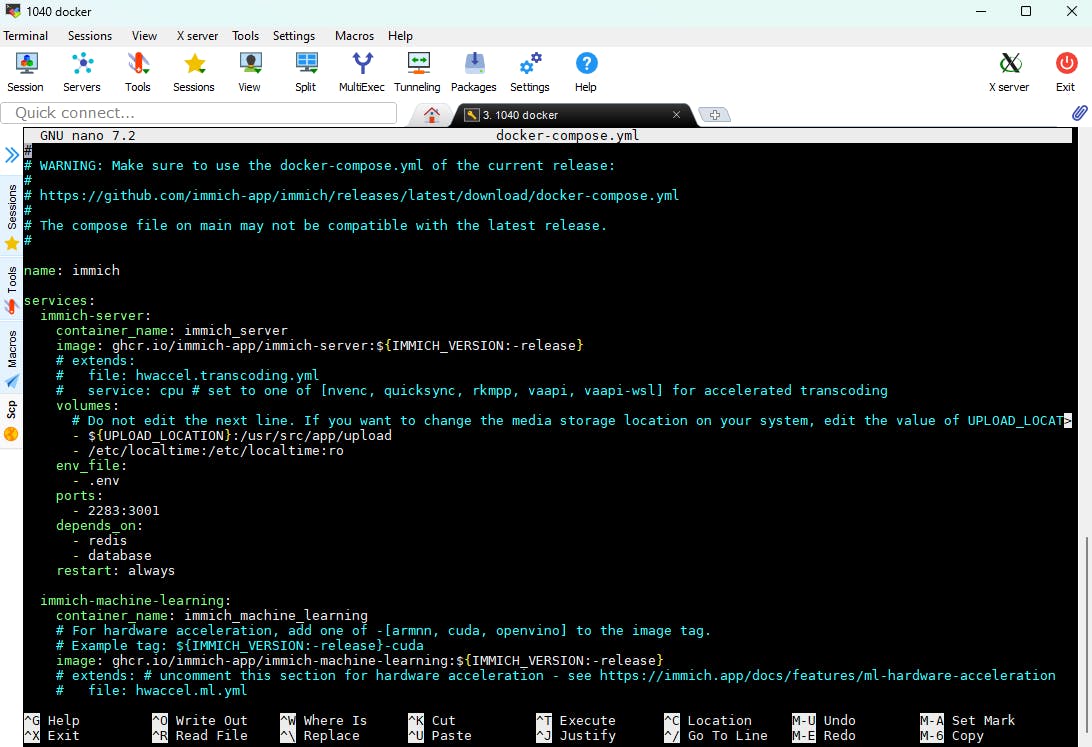Focus the Quick connect input field
Image resolution: width=1092 pixels, height=747 pixels.
[199, 113]
